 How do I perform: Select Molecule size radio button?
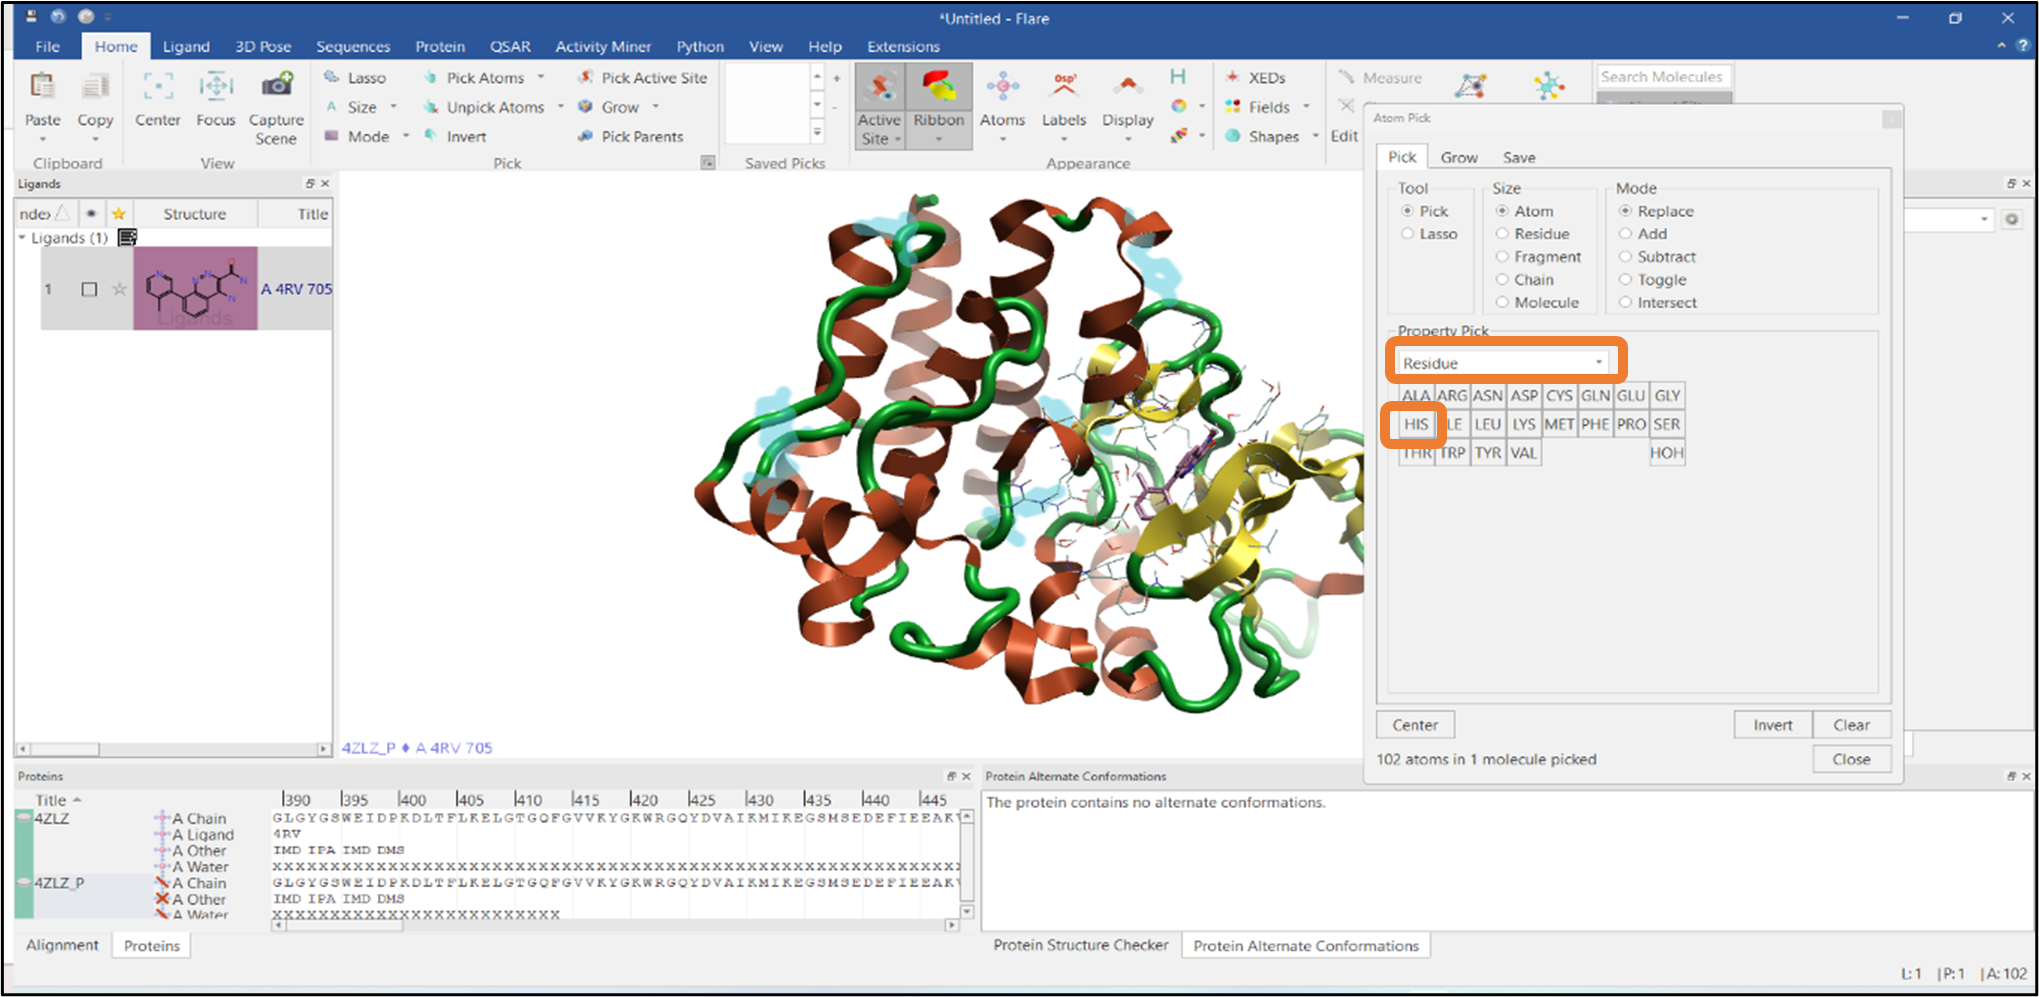tap(1502, 302)
